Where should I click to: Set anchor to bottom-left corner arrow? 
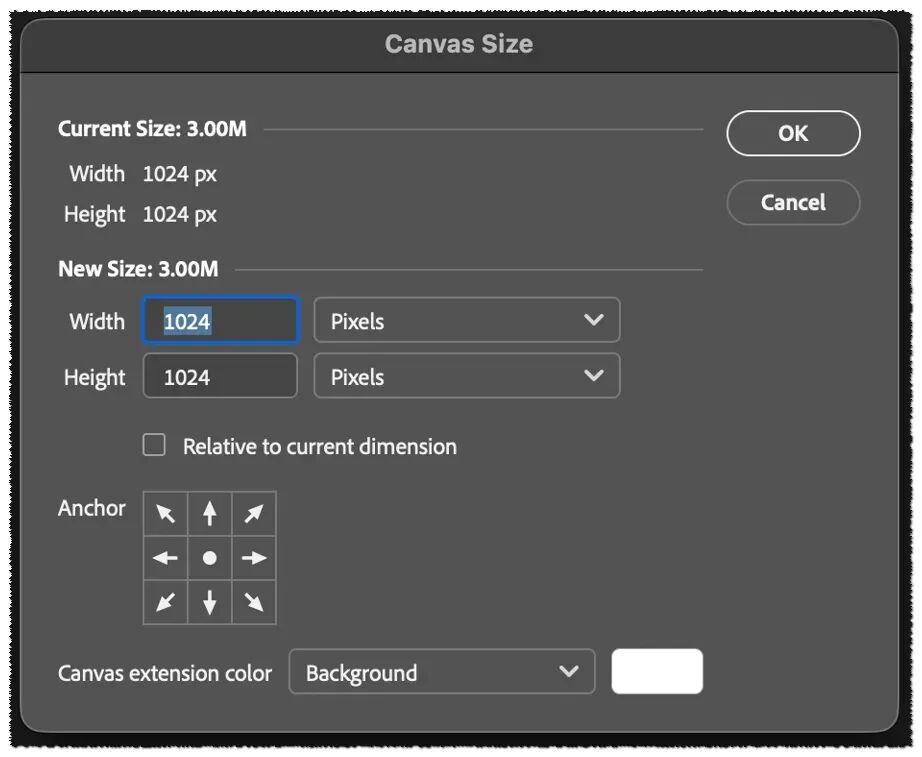click(x=166, y=602)
